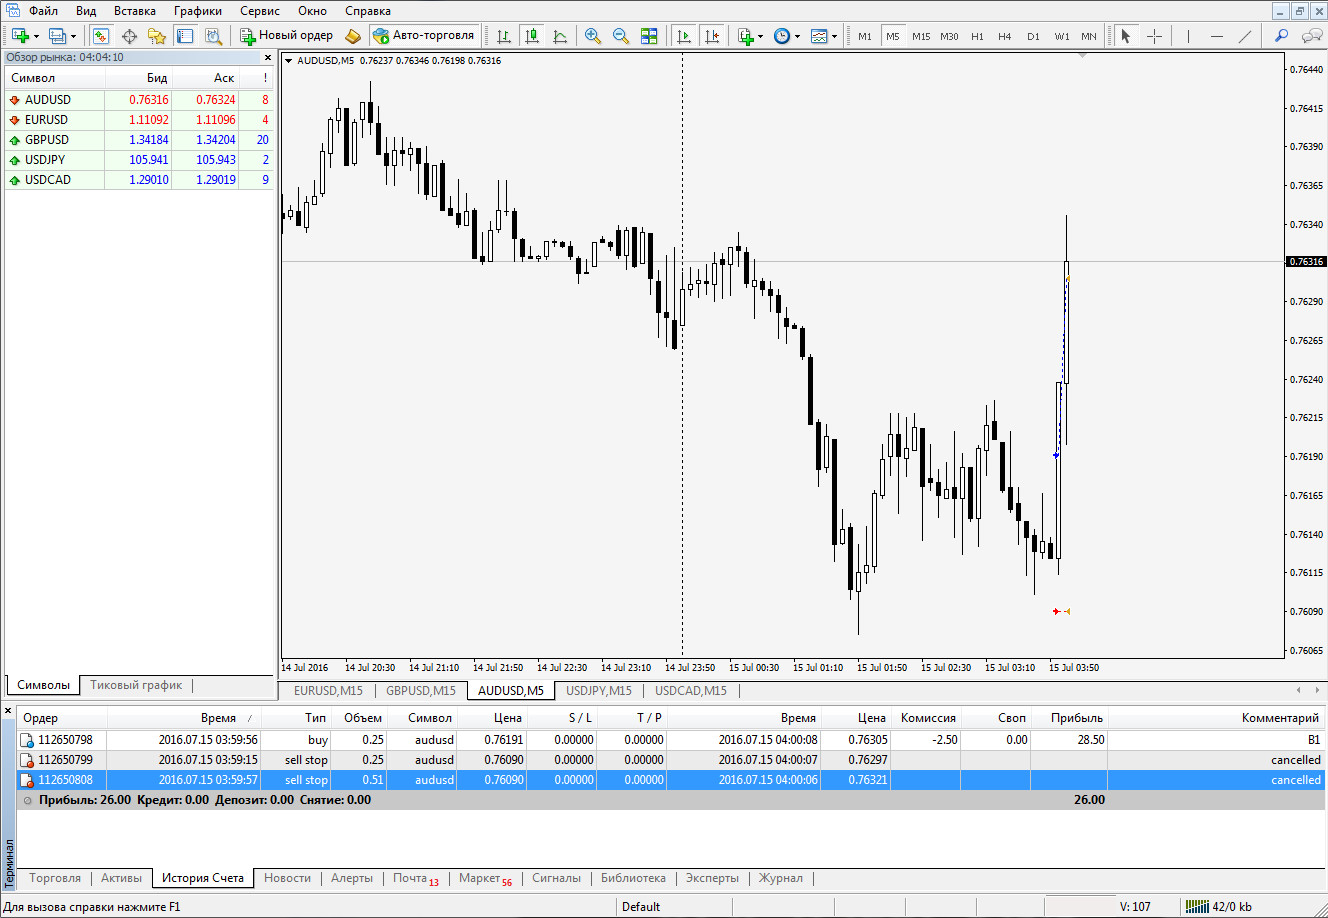Select EURUSD row in market watch

pos(139,120)
